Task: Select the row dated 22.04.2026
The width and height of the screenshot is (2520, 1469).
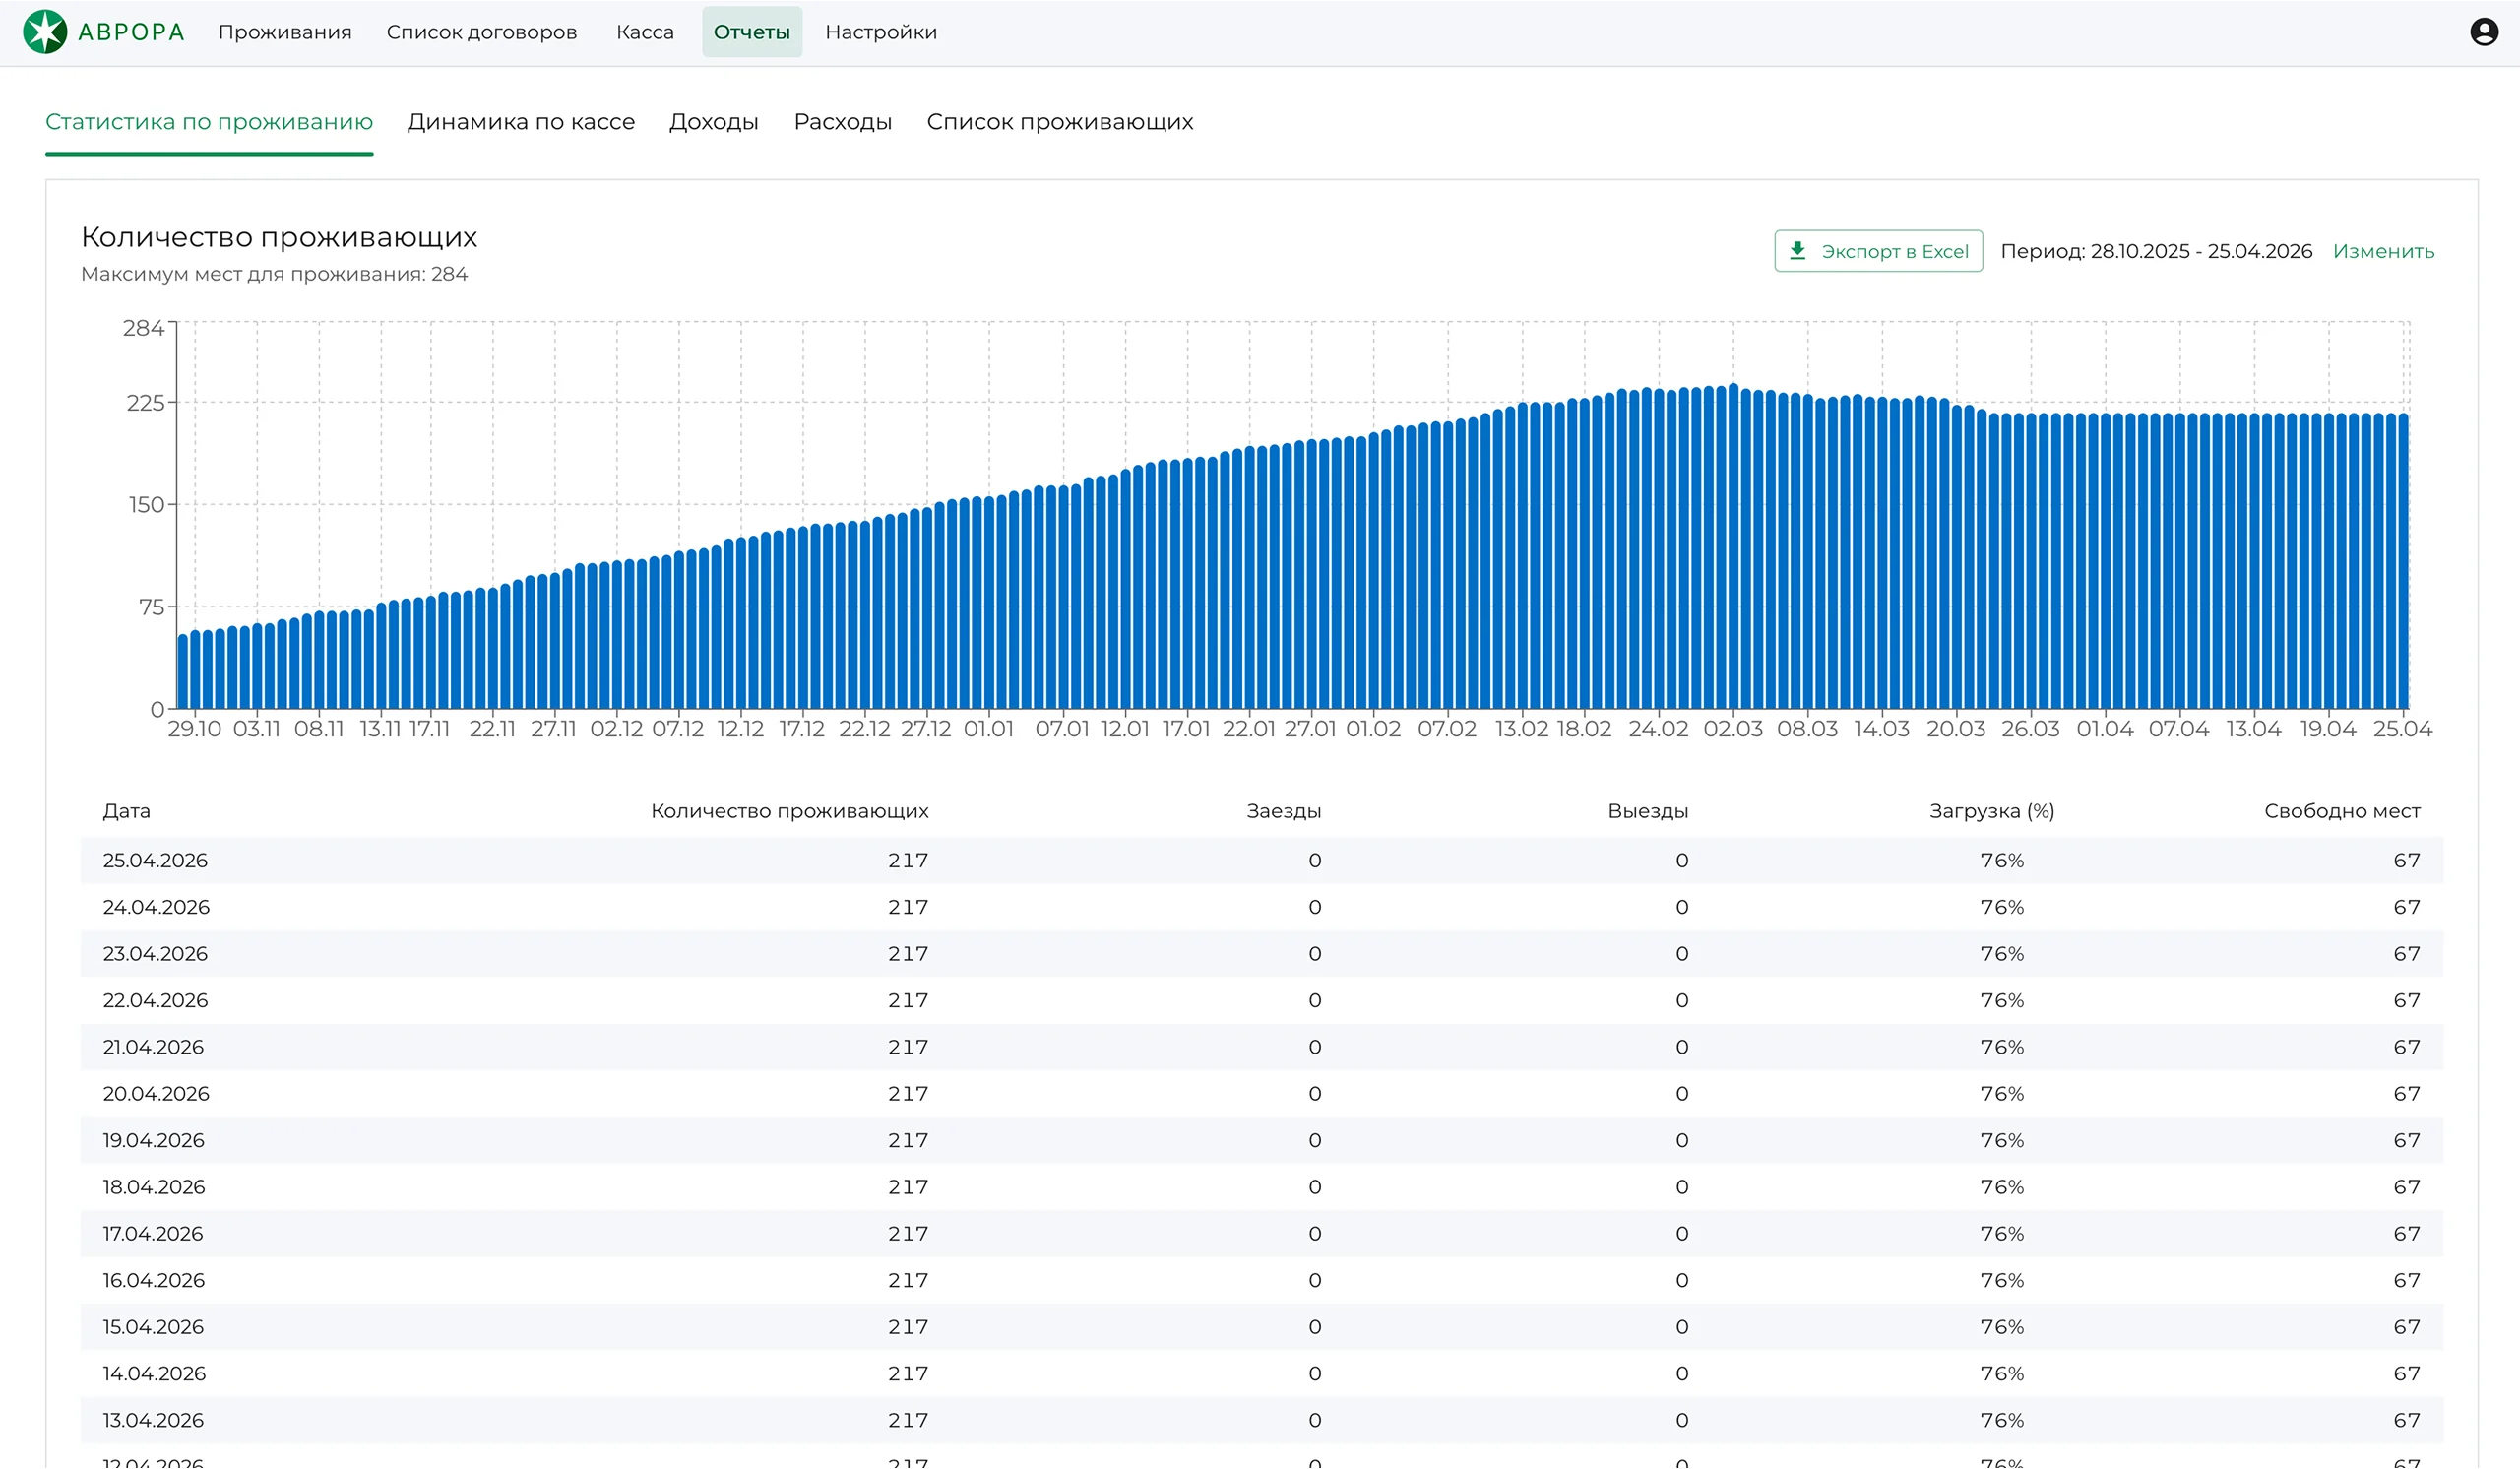Action: pyautogui.click(x=1262, y=1001)
